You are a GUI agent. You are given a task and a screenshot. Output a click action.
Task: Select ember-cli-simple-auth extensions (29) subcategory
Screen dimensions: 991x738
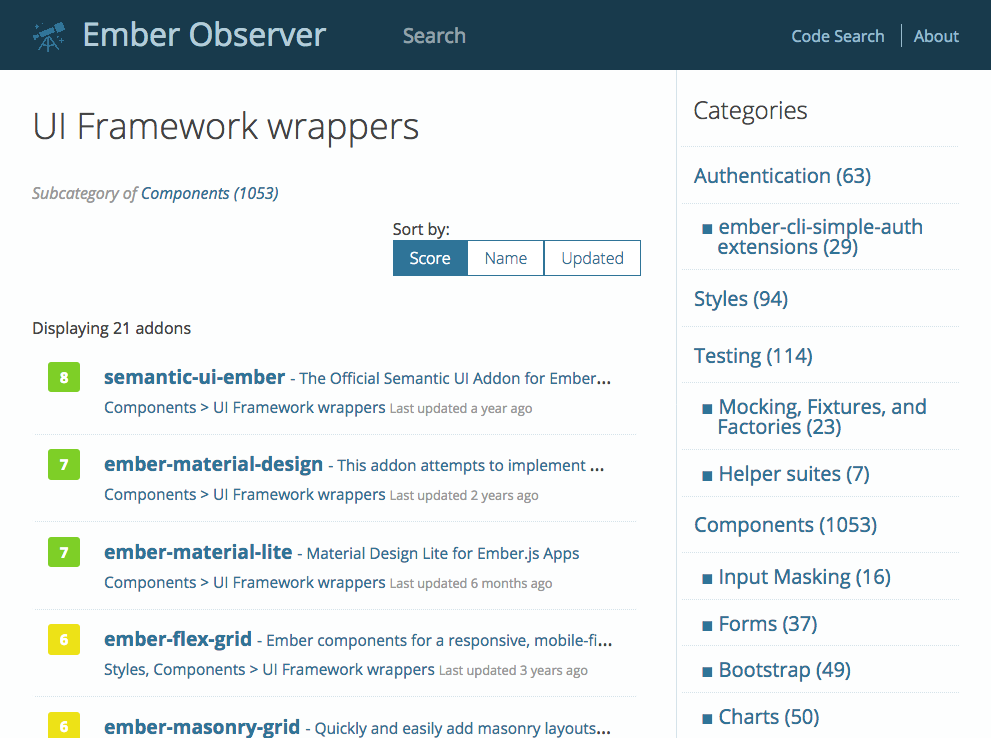tap(820, 237)
